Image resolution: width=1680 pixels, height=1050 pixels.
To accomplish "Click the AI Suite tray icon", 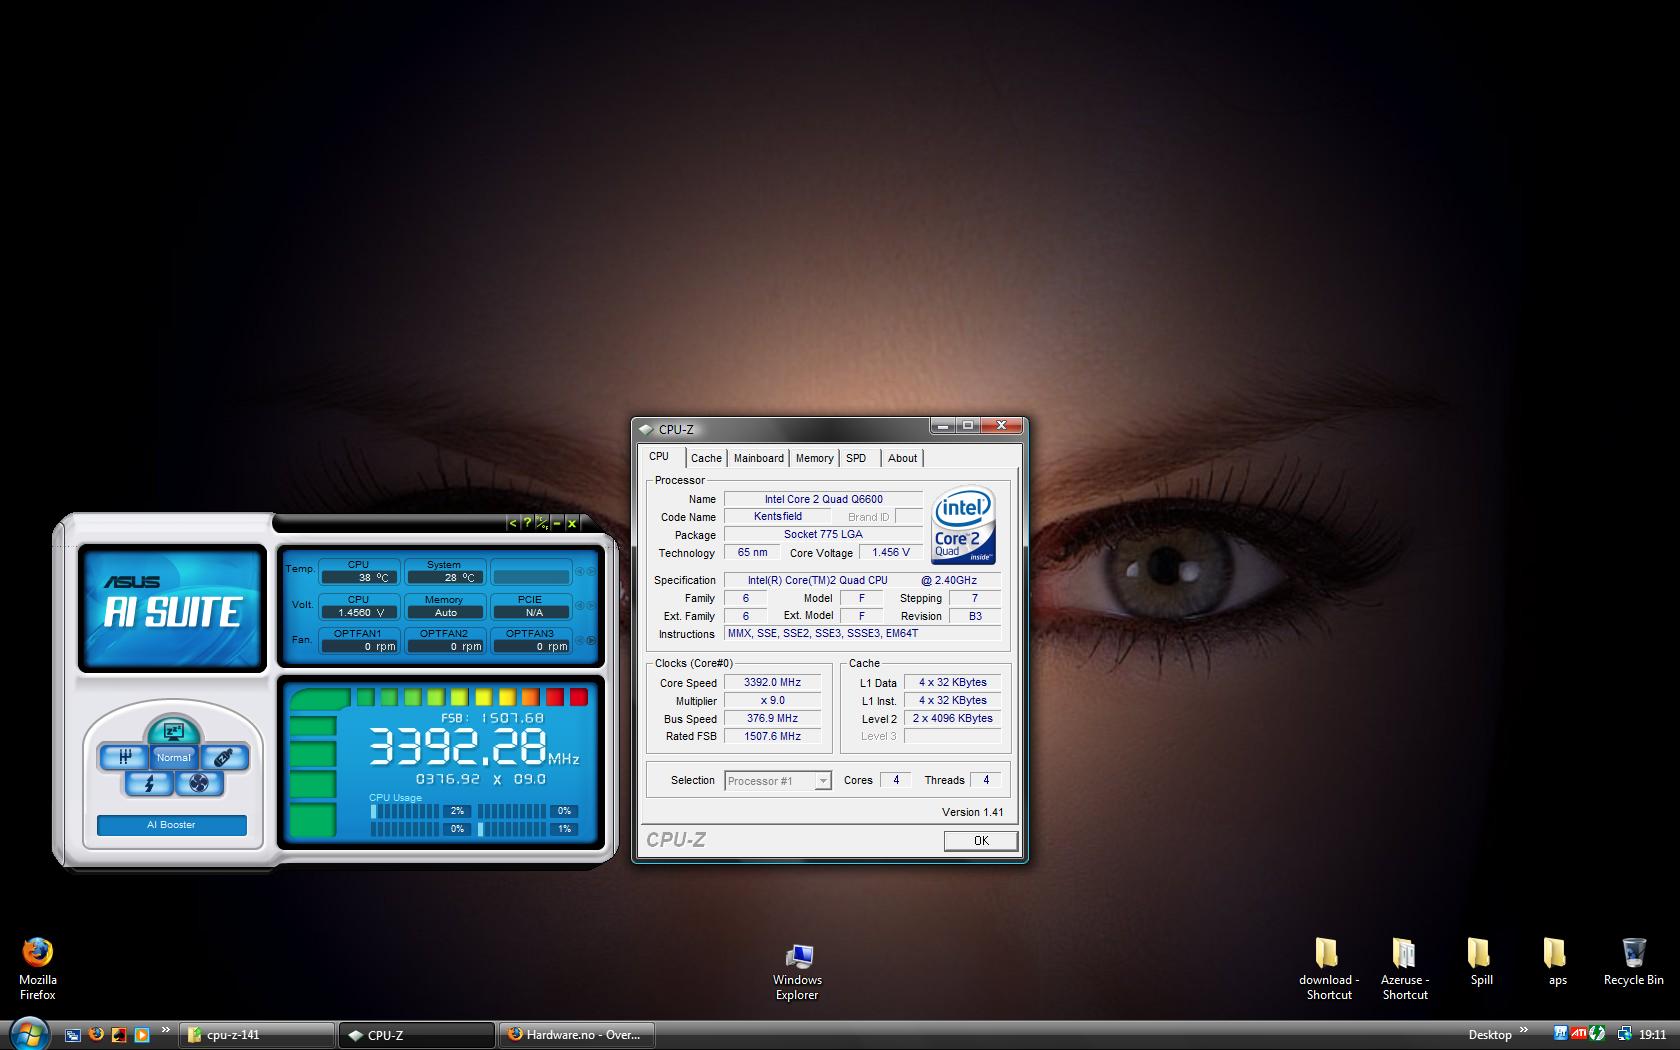I will coord(1561,1034).
